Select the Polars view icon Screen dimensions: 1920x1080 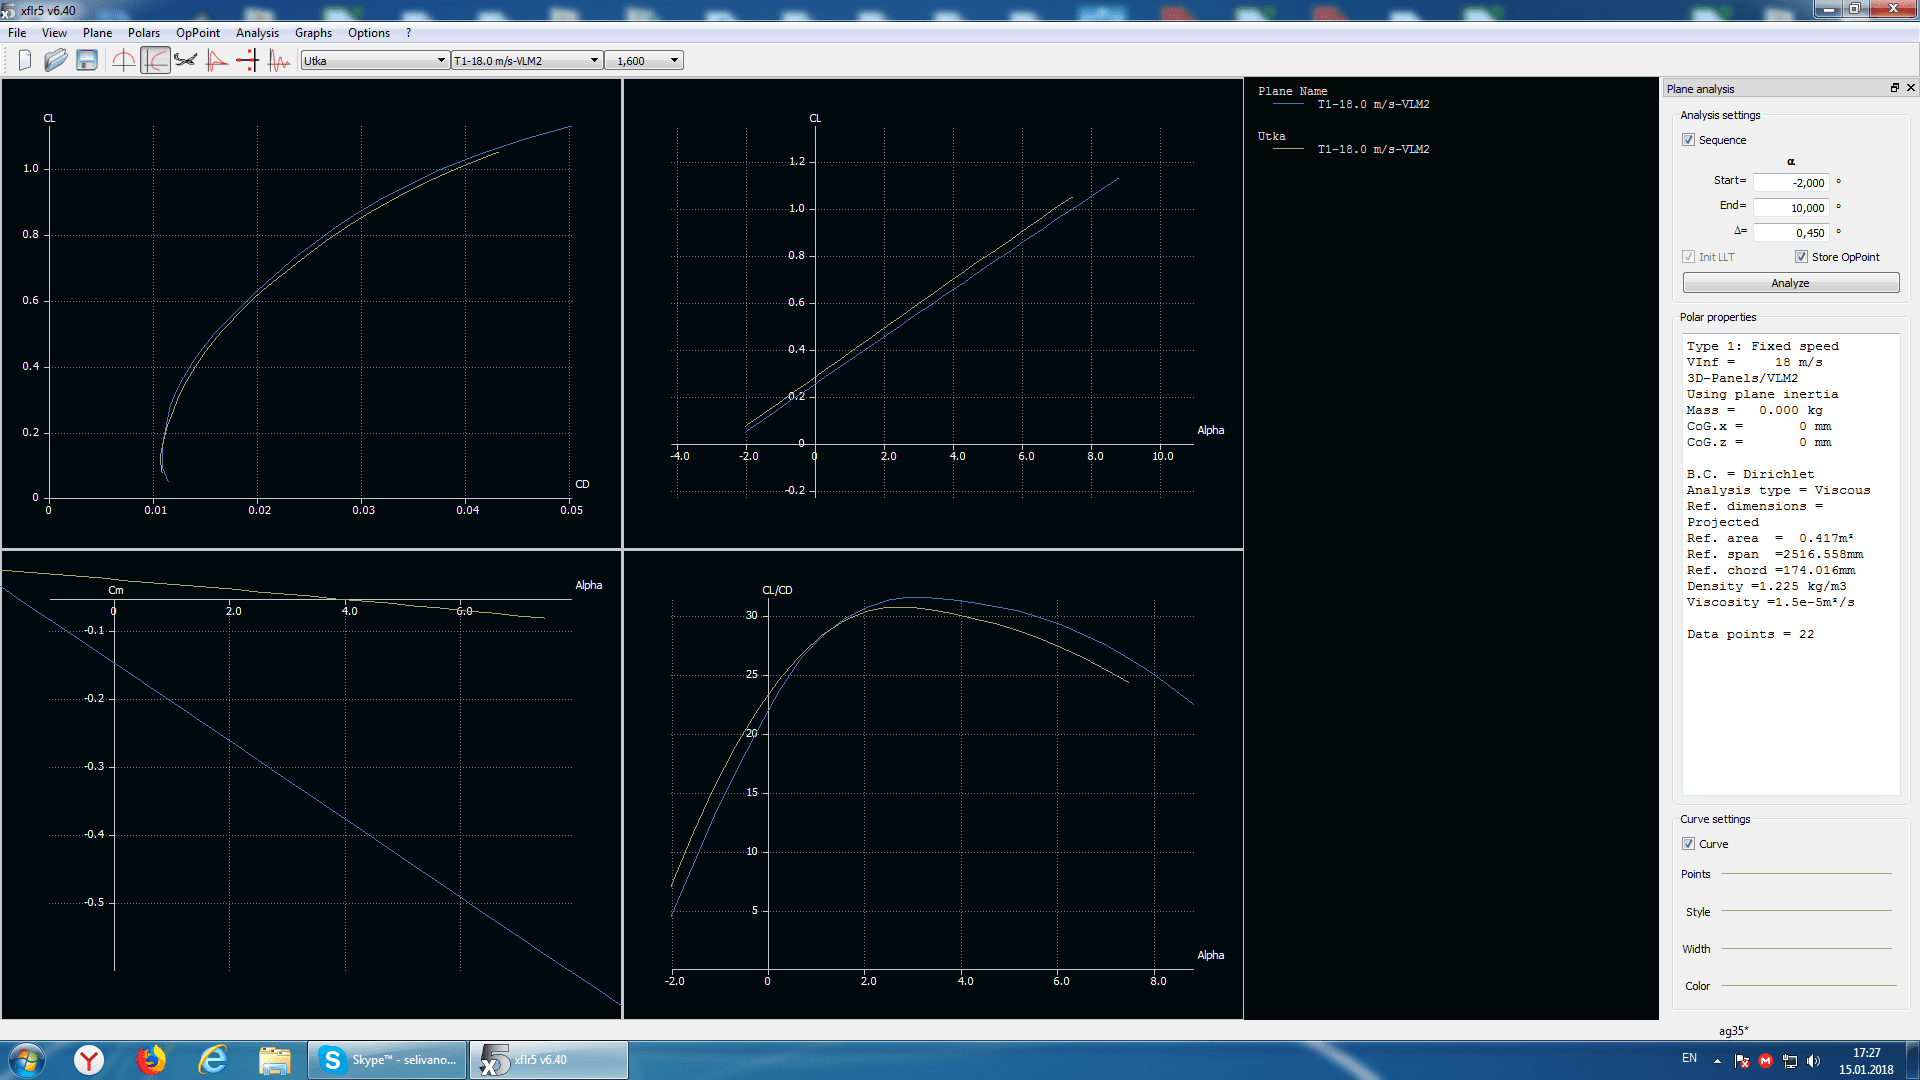155,61
